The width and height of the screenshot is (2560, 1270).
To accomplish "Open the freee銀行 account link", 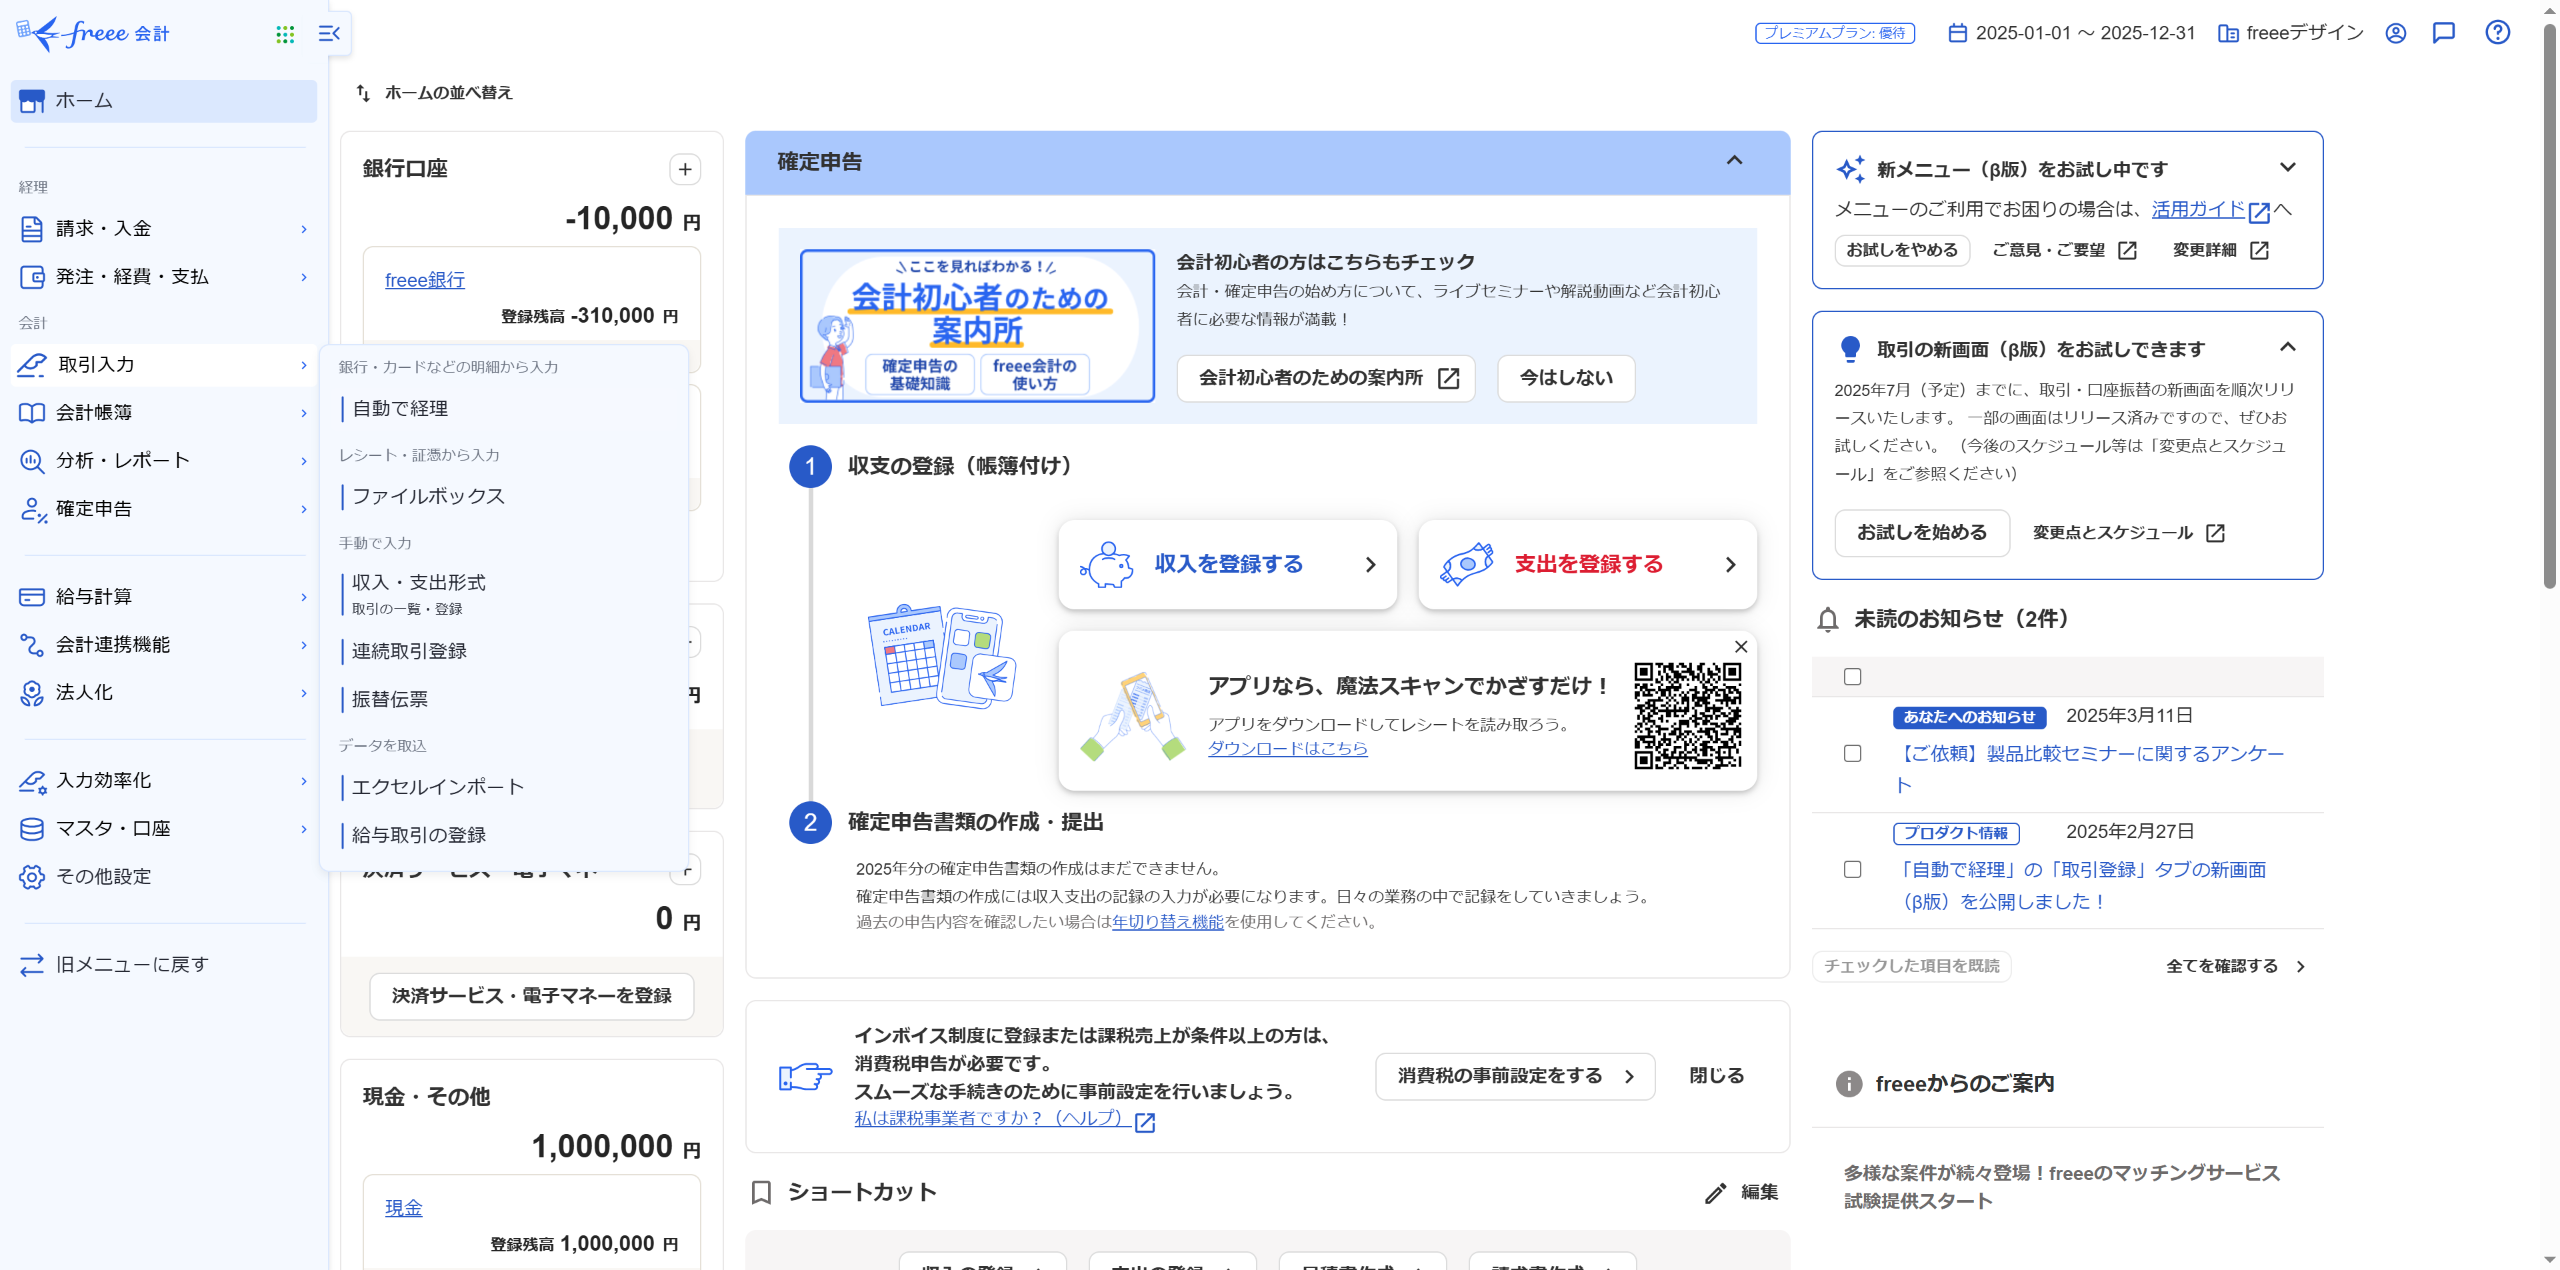I will point(425,280).
